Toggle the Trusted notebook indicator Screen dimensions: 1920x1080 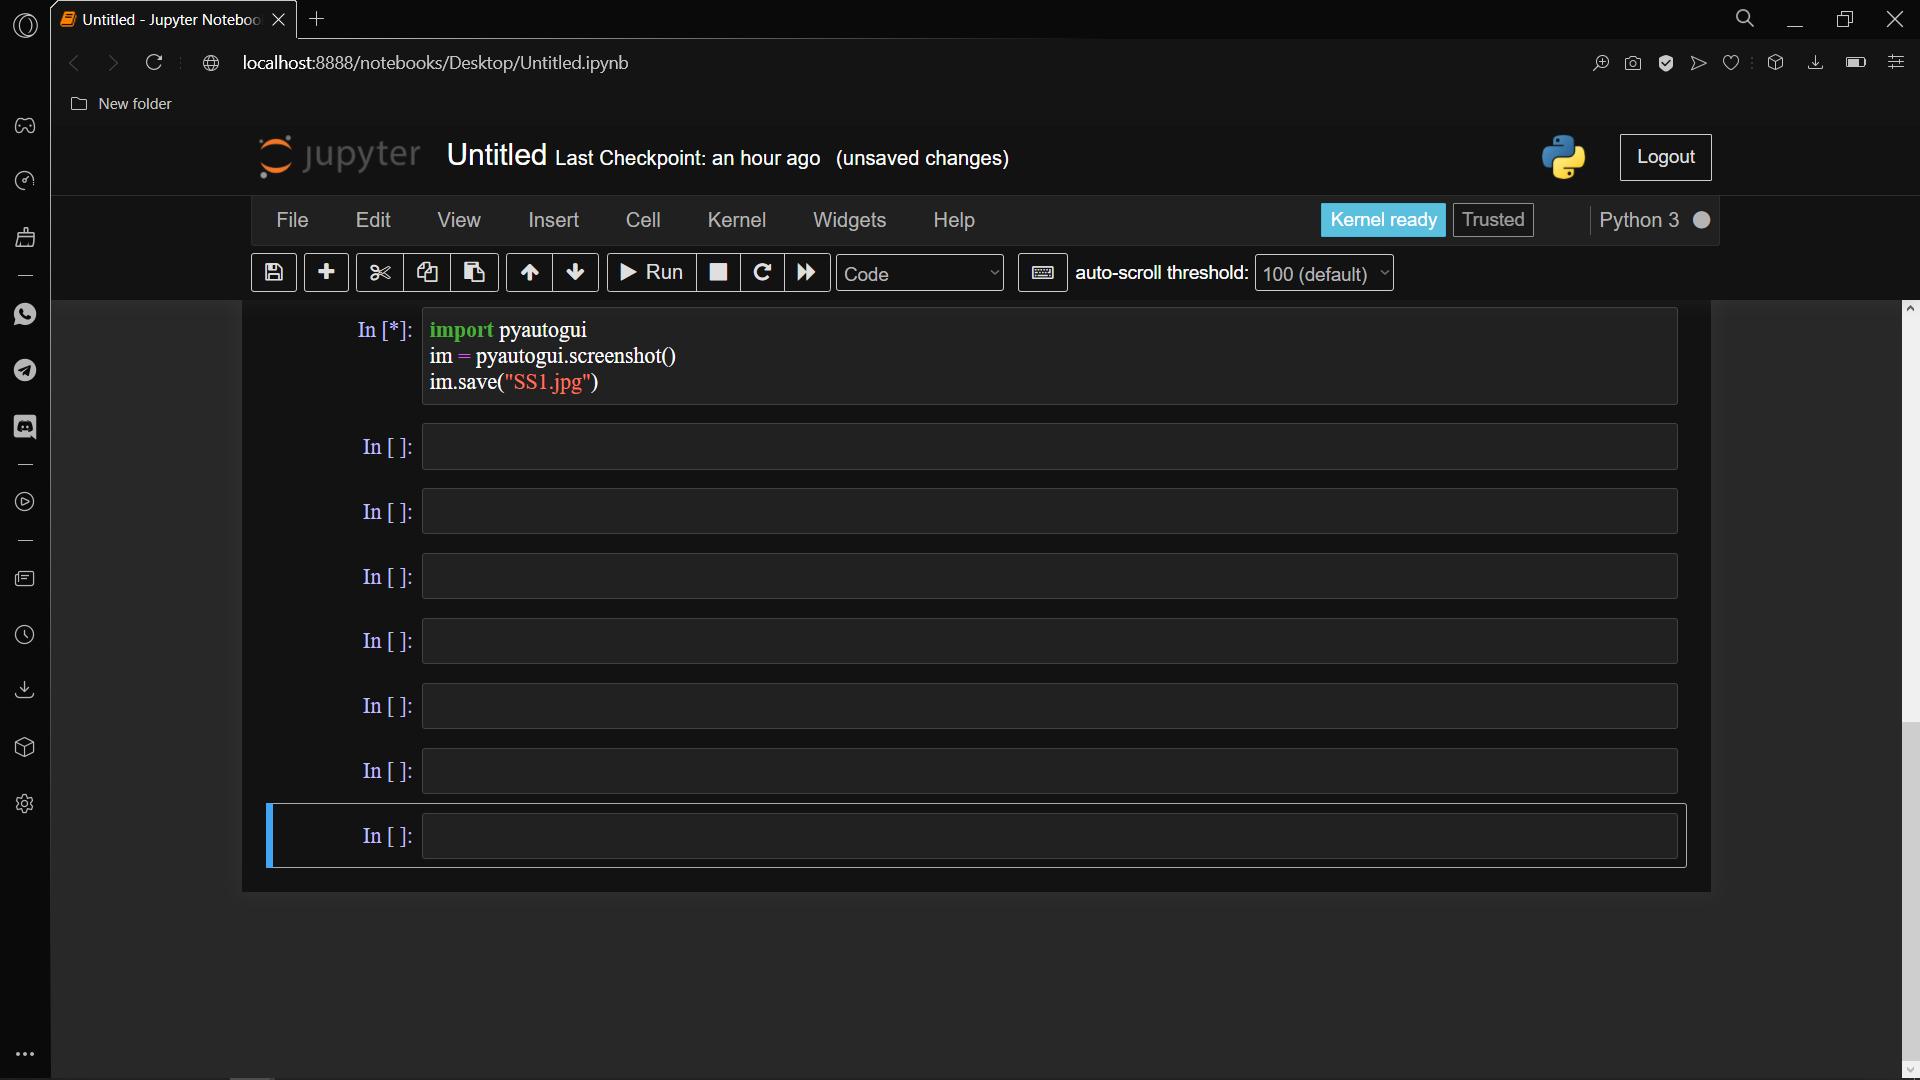tap(1492, 220)
